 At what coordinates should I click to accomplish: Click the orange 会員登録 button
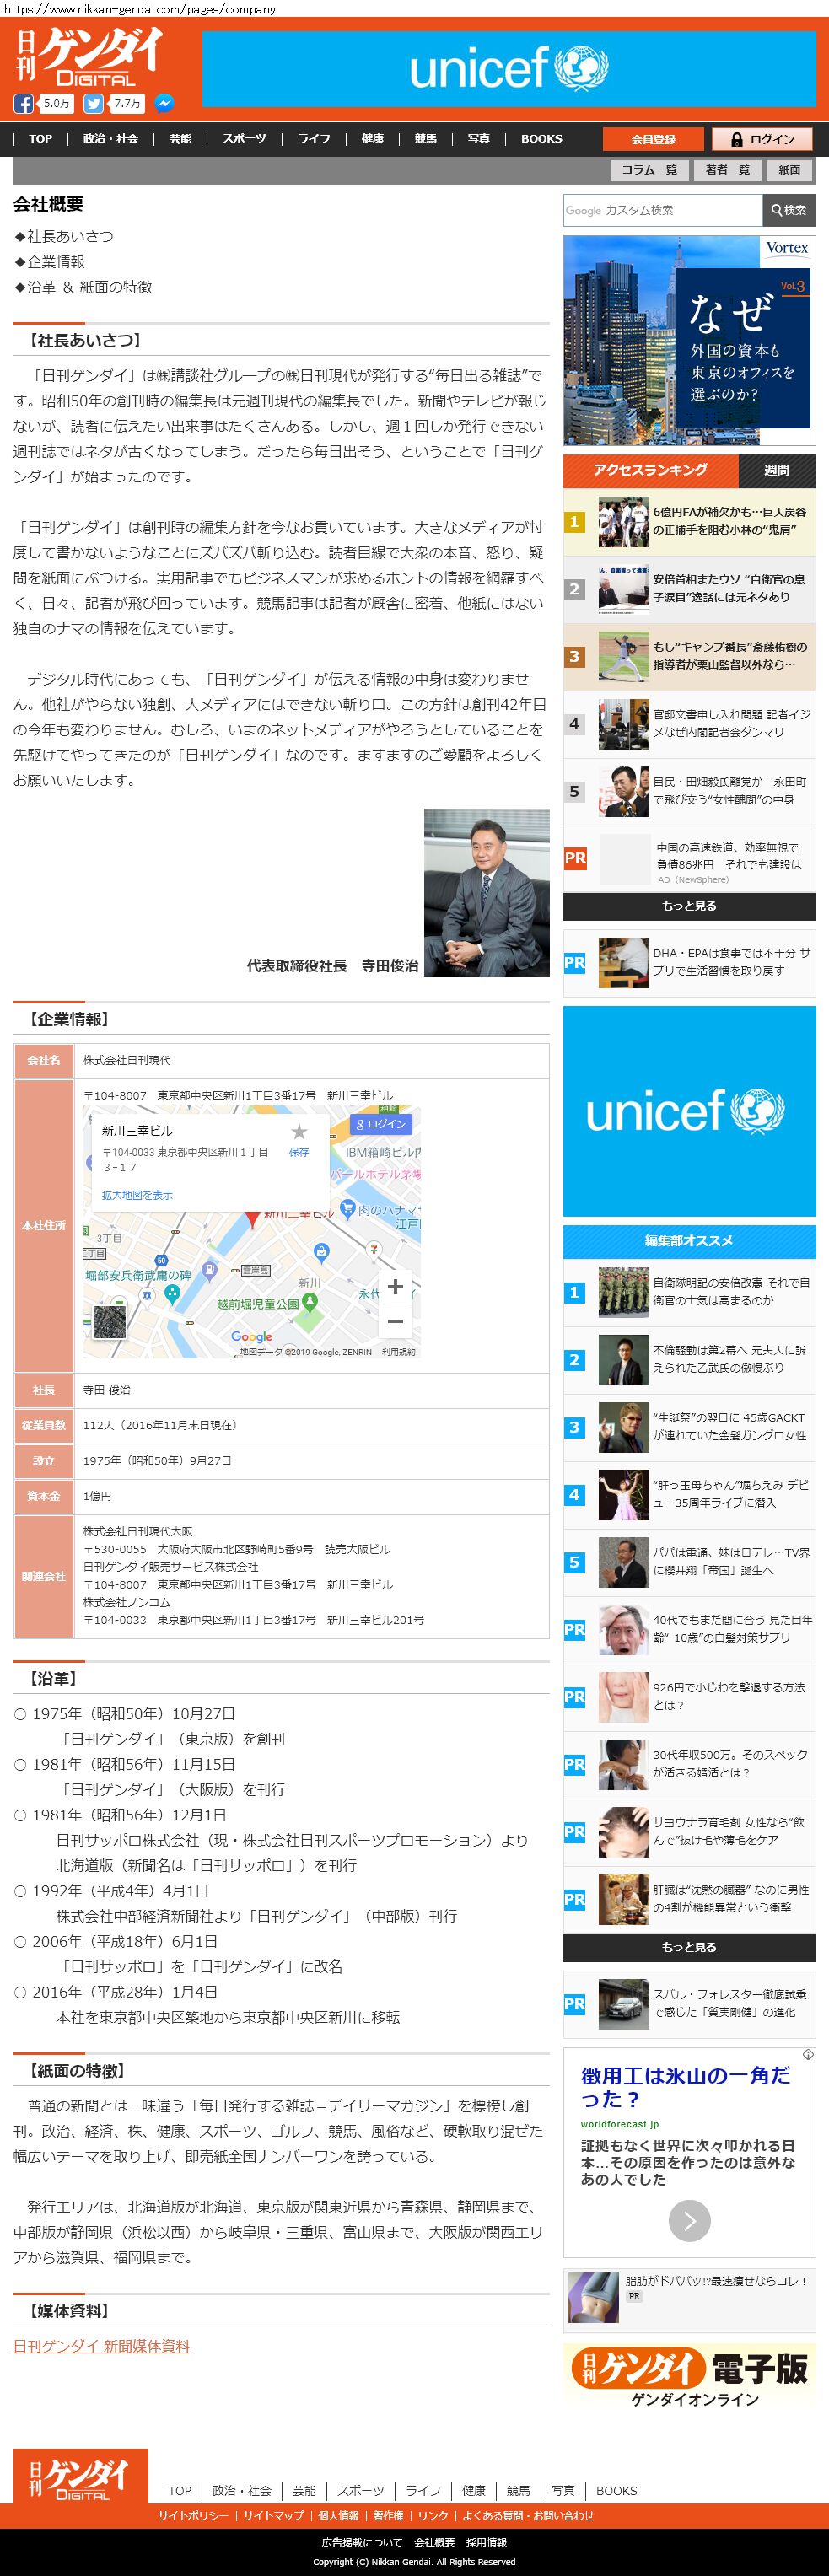(x=653, y=139)
